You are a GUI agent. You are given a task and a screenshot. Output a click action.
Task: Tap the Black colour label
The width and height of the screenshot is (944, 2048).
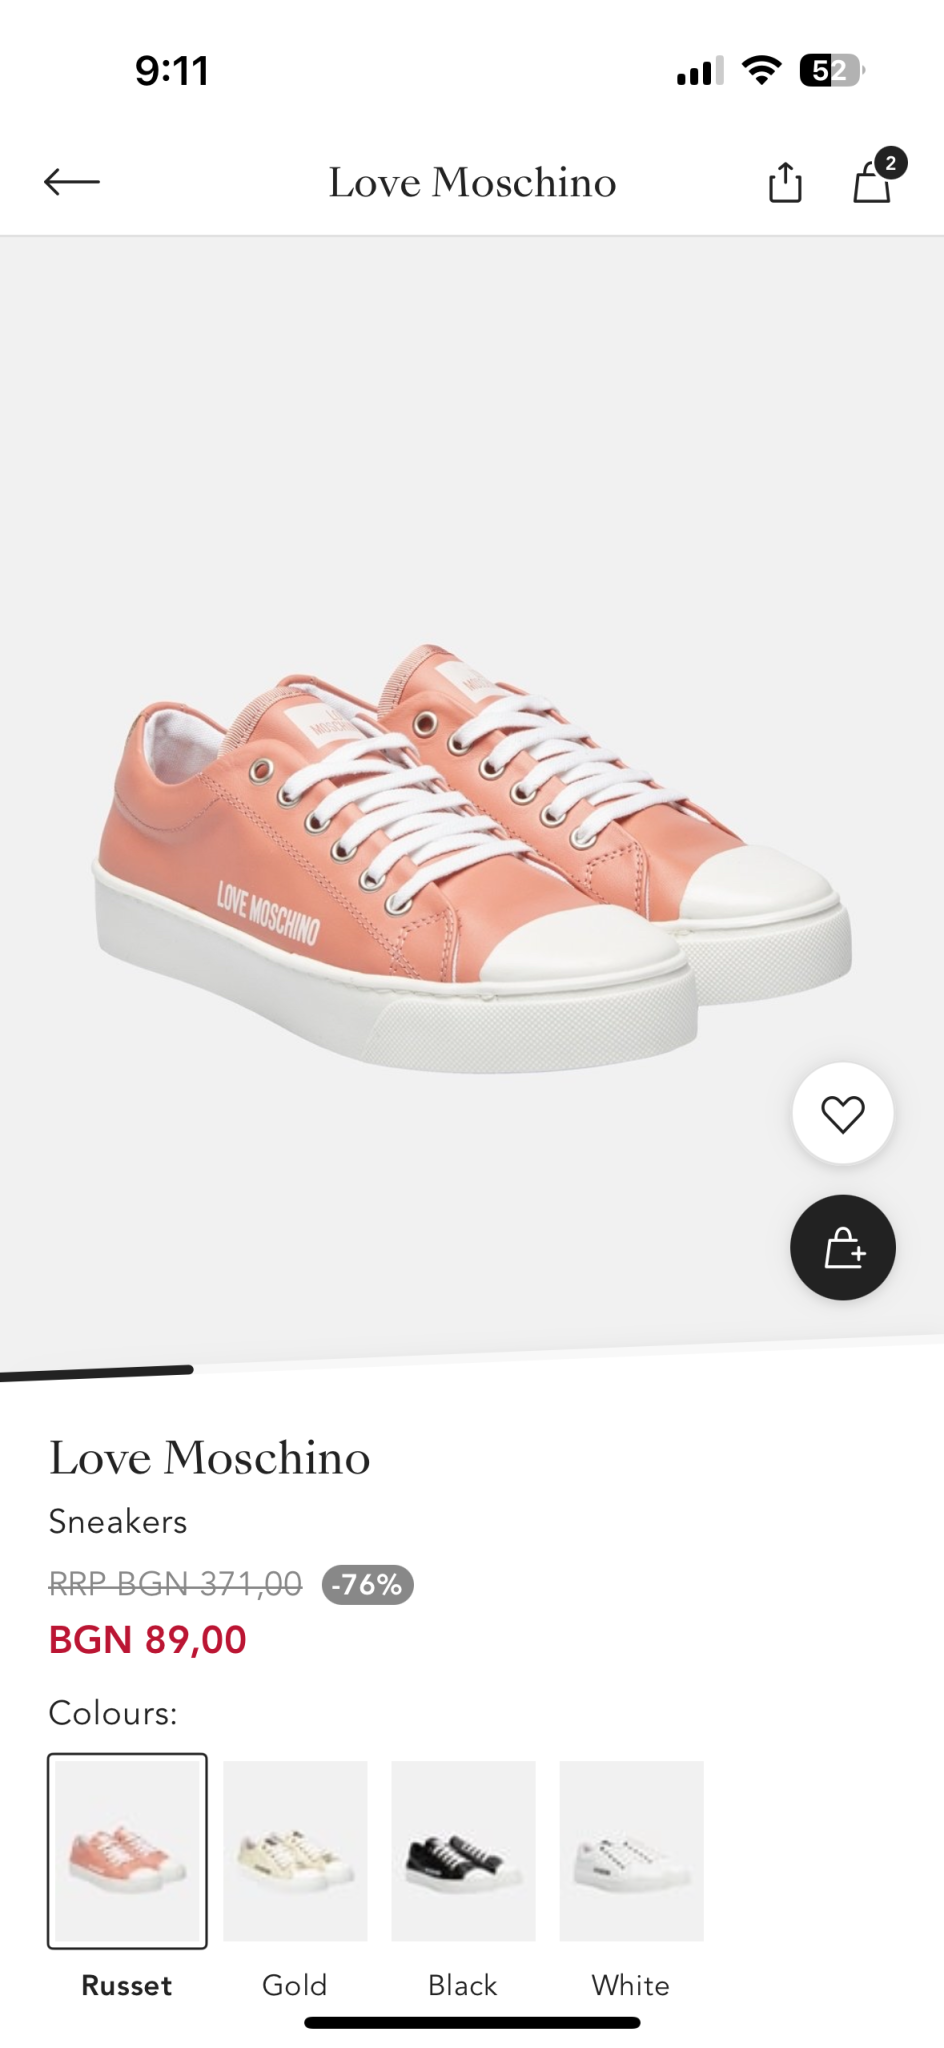point(463,1985)
